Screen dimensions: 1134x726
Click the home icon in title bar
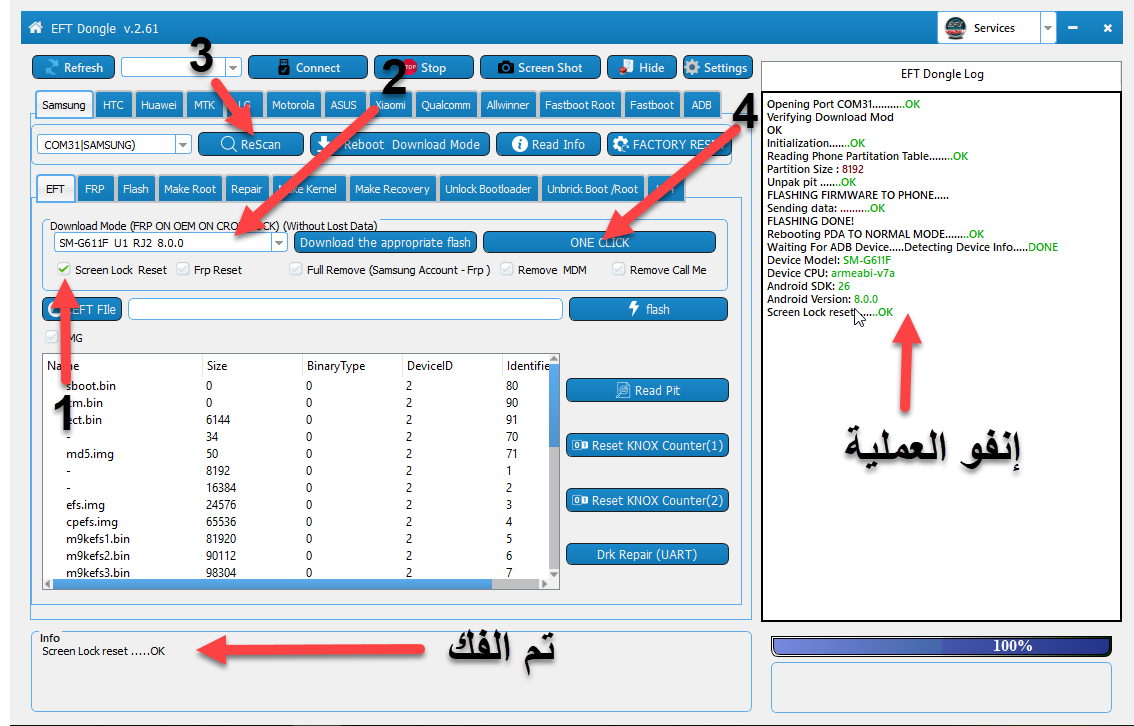click(35, 28)
